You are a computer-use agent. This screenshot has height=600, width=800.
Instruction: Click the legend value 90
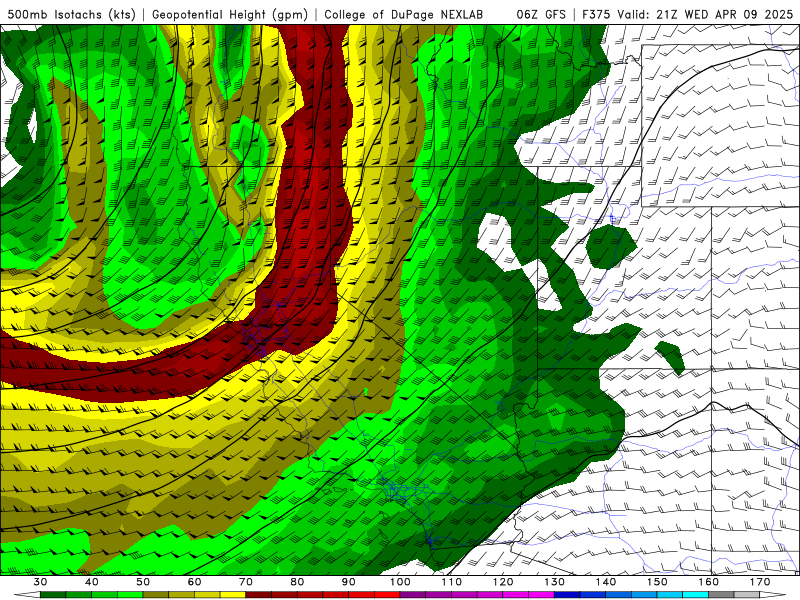(349, 582)
